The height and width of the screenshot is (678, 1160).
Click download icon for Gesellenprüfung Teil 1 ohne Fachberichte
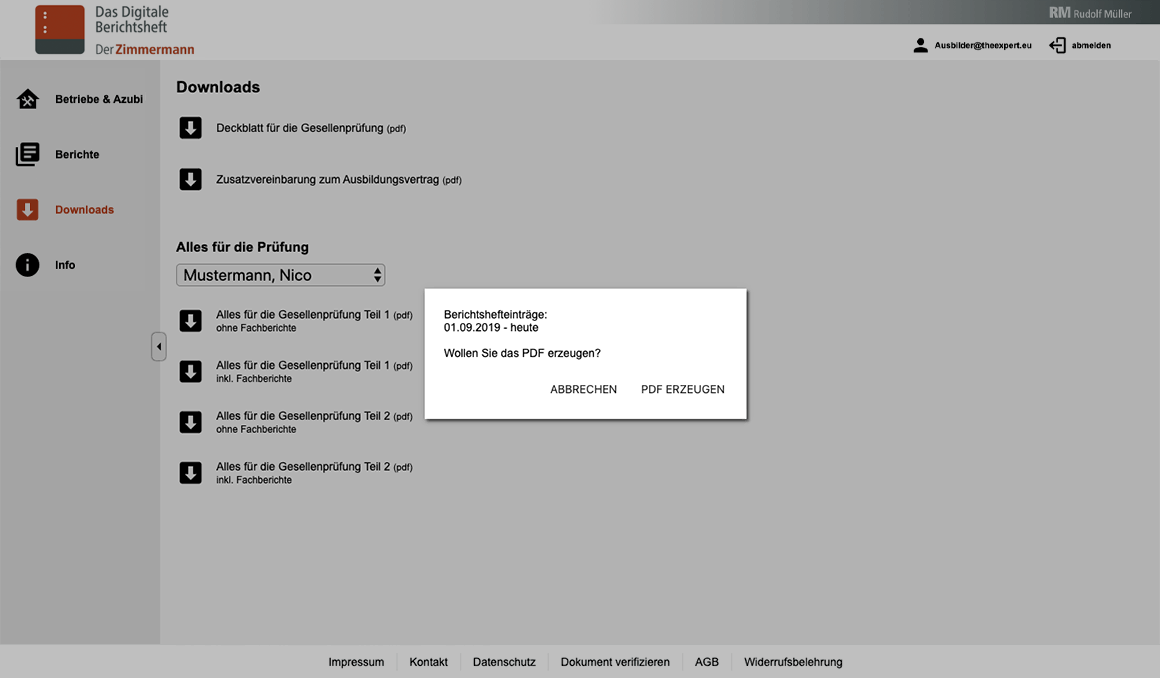[190, 320]
